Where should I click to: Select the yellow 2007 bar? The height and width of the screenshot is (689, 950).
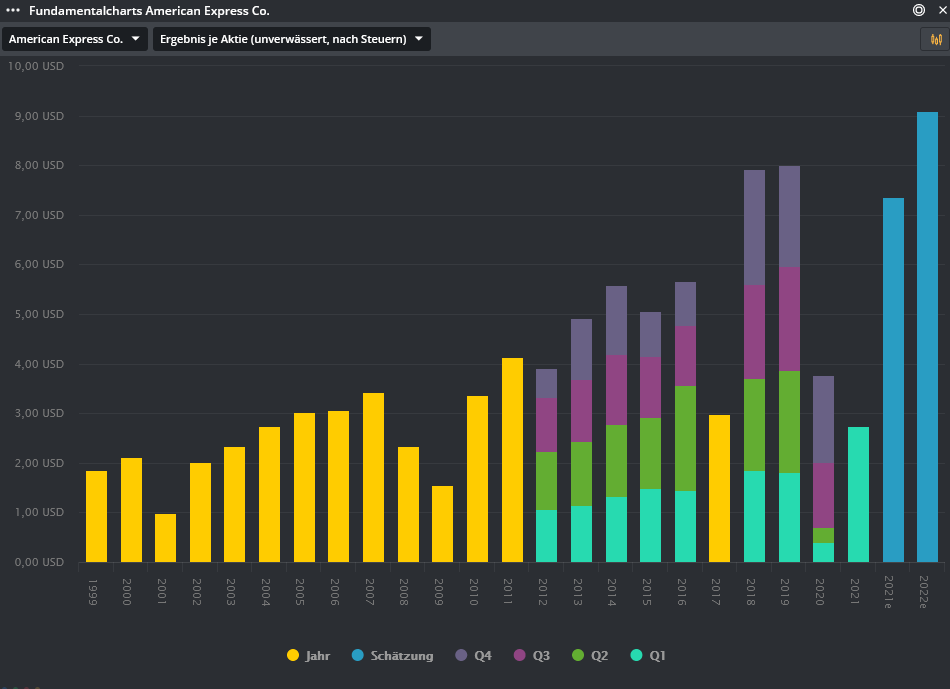pos(373,477)
